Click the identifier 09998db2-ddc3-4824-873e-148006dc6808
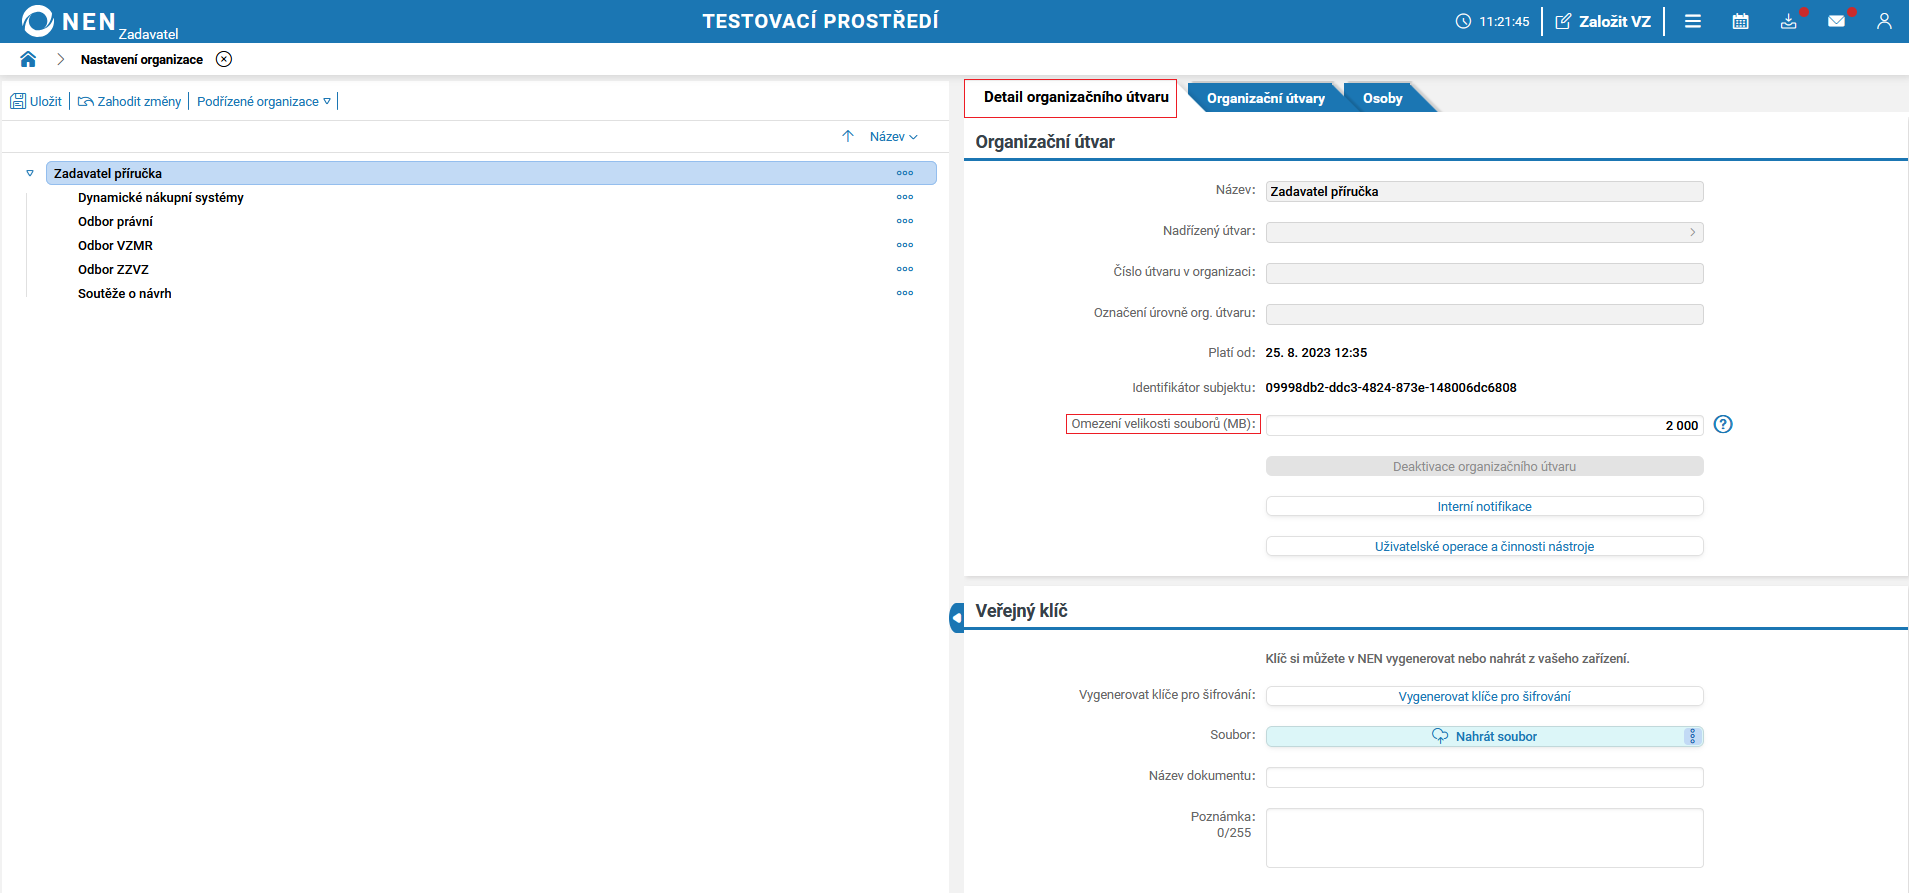This screenshot has width=1909, height=893. coord(1391,388)
